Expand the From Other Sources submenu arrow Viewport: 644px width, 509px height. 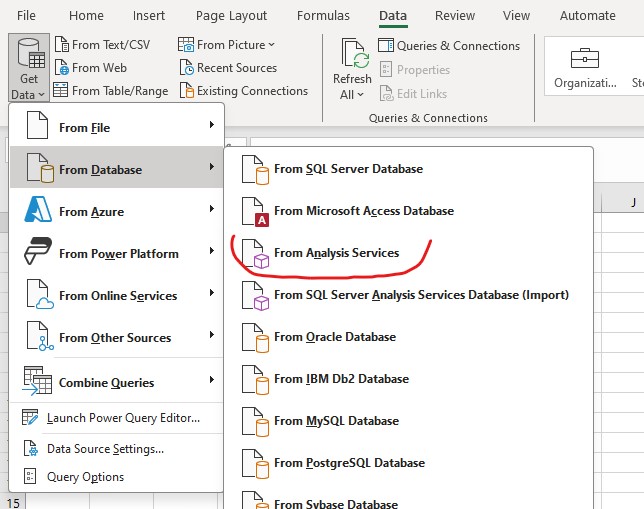coord(212,334)
